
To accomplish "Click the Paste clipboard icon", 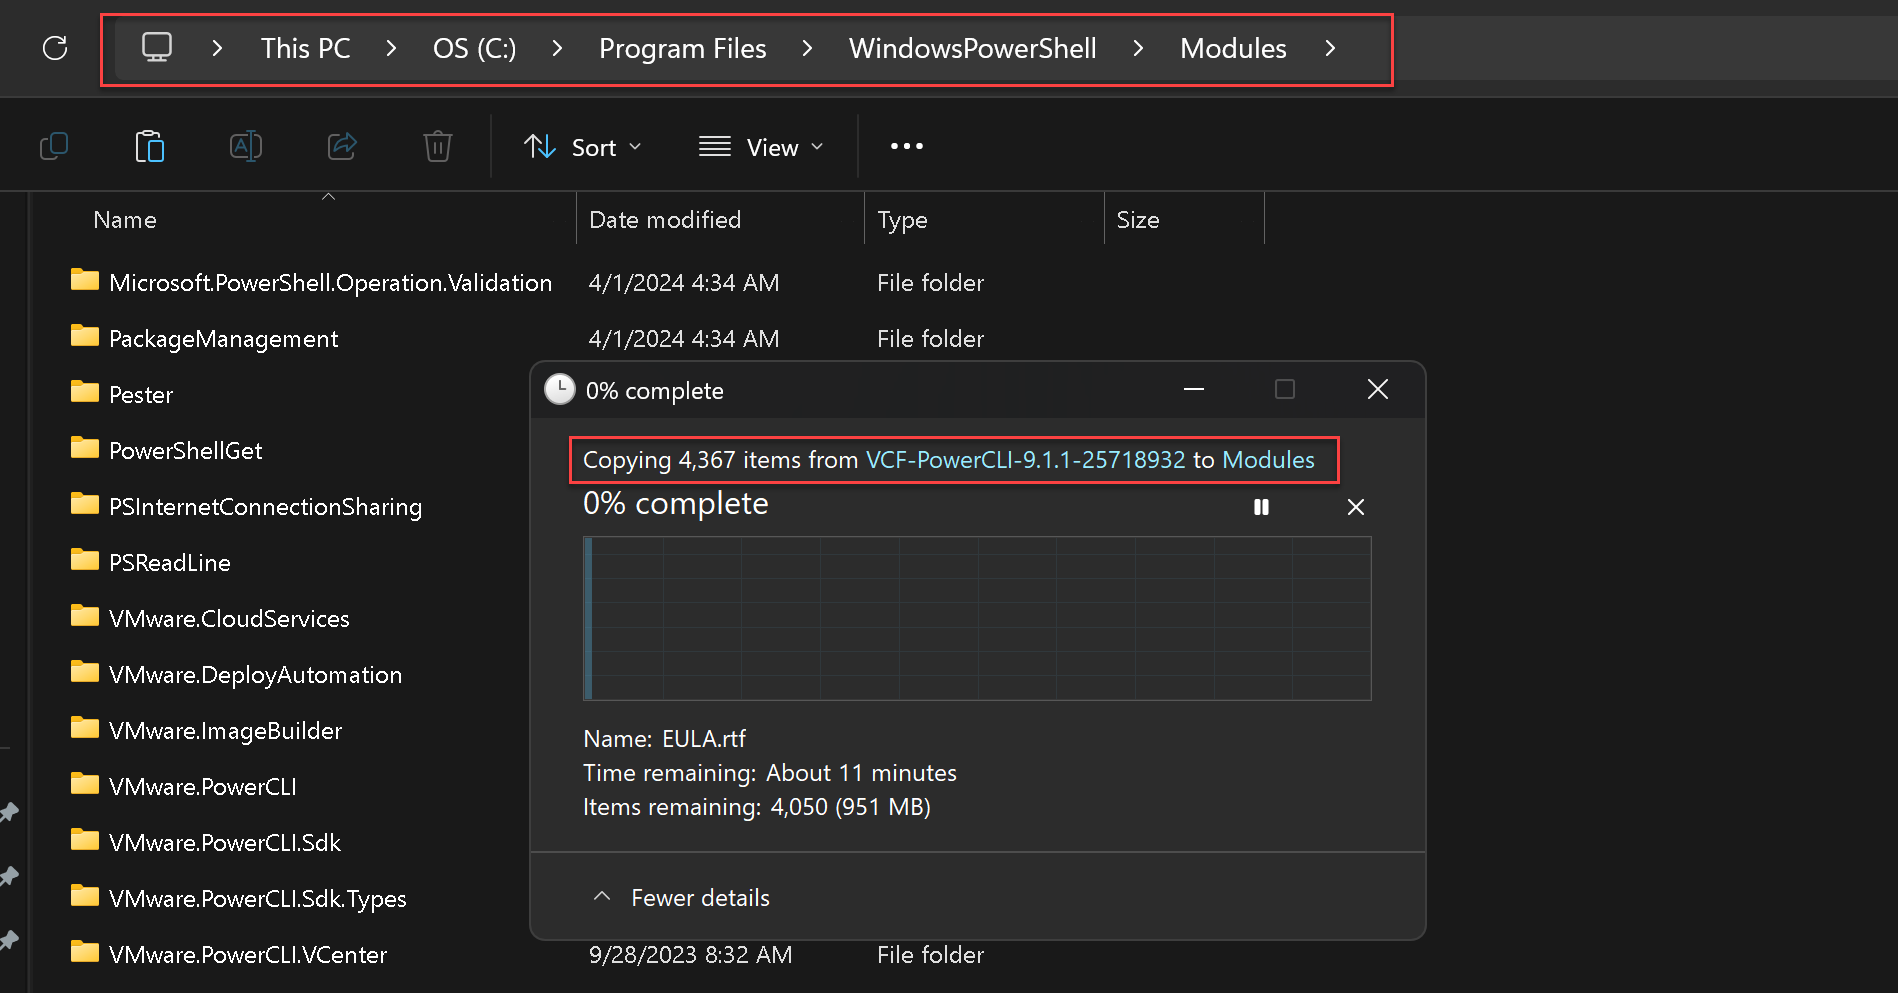I will 150,147.
